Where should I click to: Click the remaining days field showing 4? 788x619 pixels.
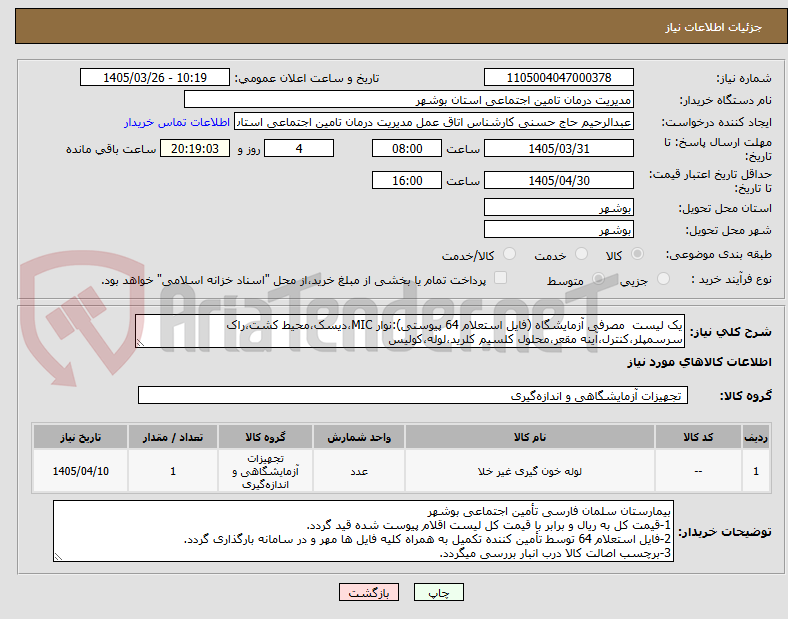[299, 149]
